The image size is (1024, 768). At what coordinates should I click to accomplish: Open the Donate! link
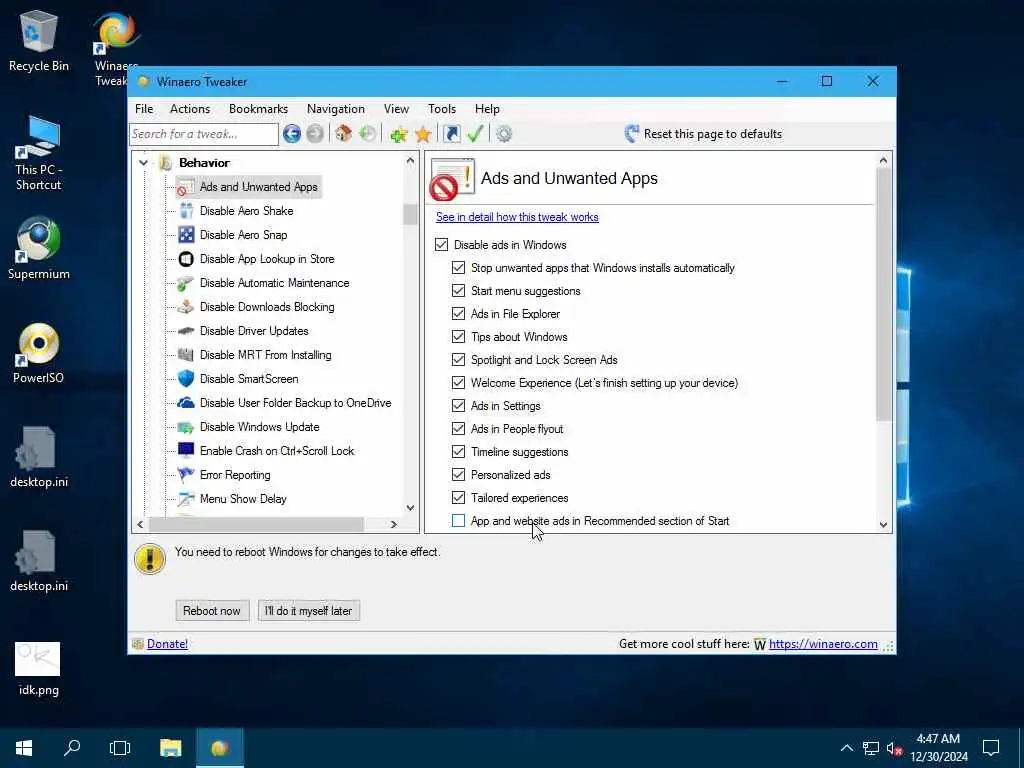click(167, 644)
